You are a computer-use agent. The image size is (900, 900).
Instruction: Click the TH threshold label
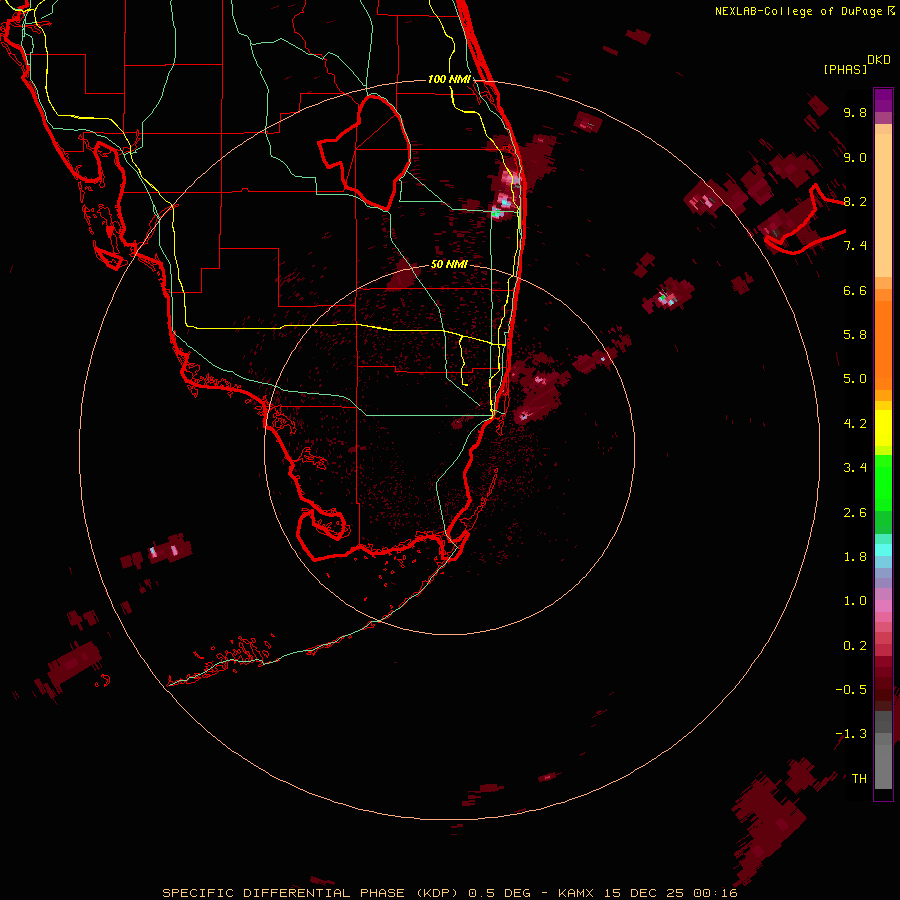(859, 779)
